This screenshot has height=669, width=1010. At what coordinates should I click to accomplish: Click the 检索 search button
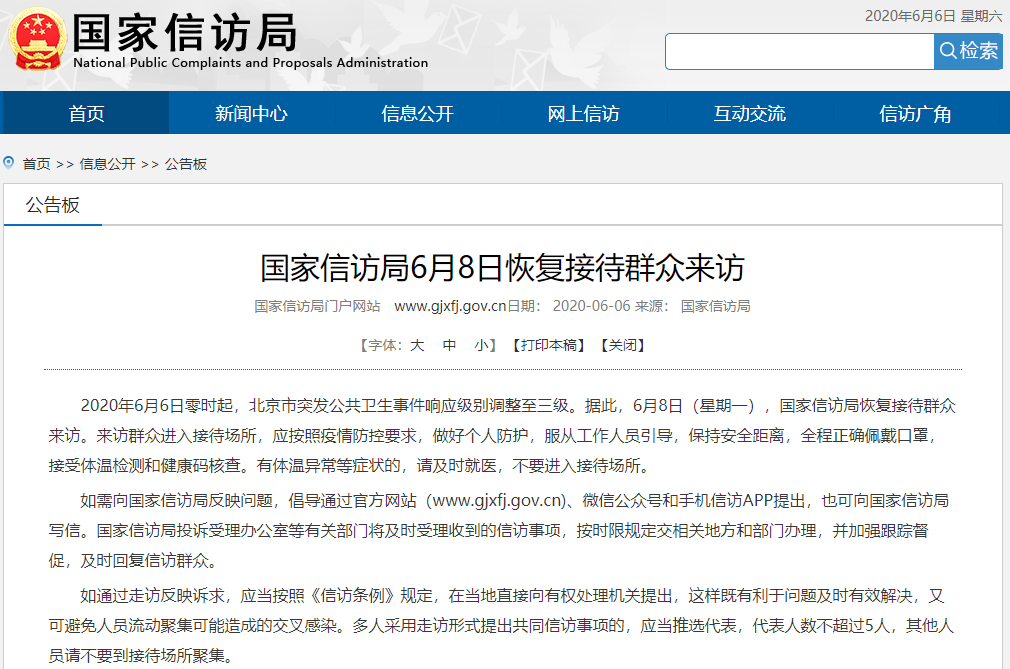coord(968,51)
